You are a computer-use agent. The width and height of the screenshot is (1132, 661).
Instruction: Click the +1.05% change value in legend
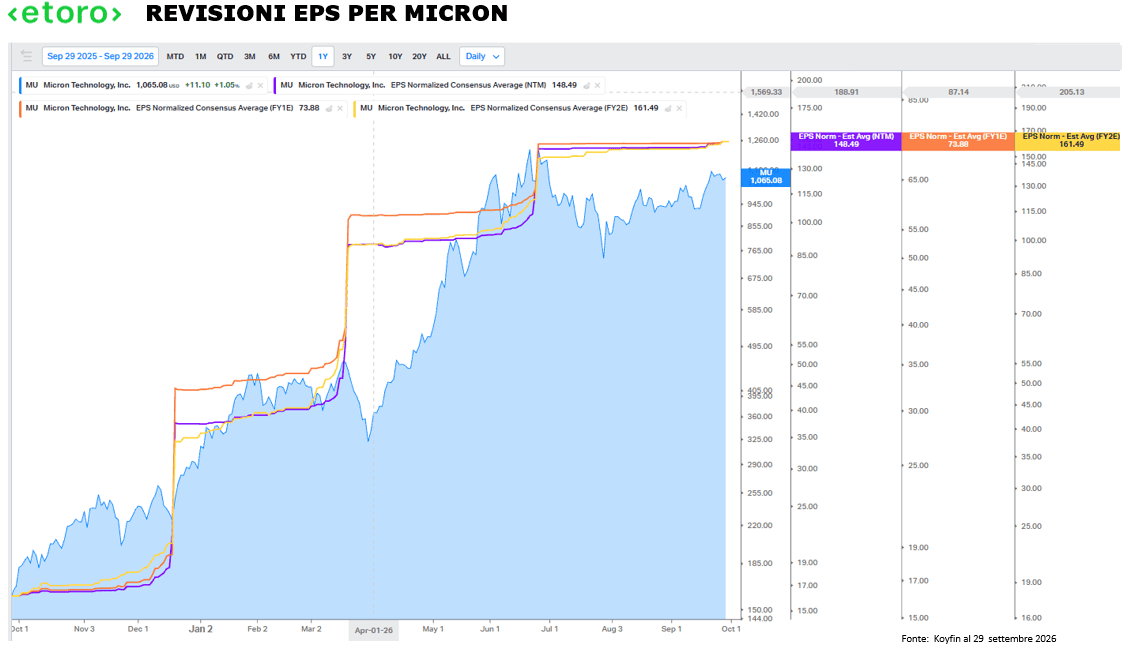227,85
